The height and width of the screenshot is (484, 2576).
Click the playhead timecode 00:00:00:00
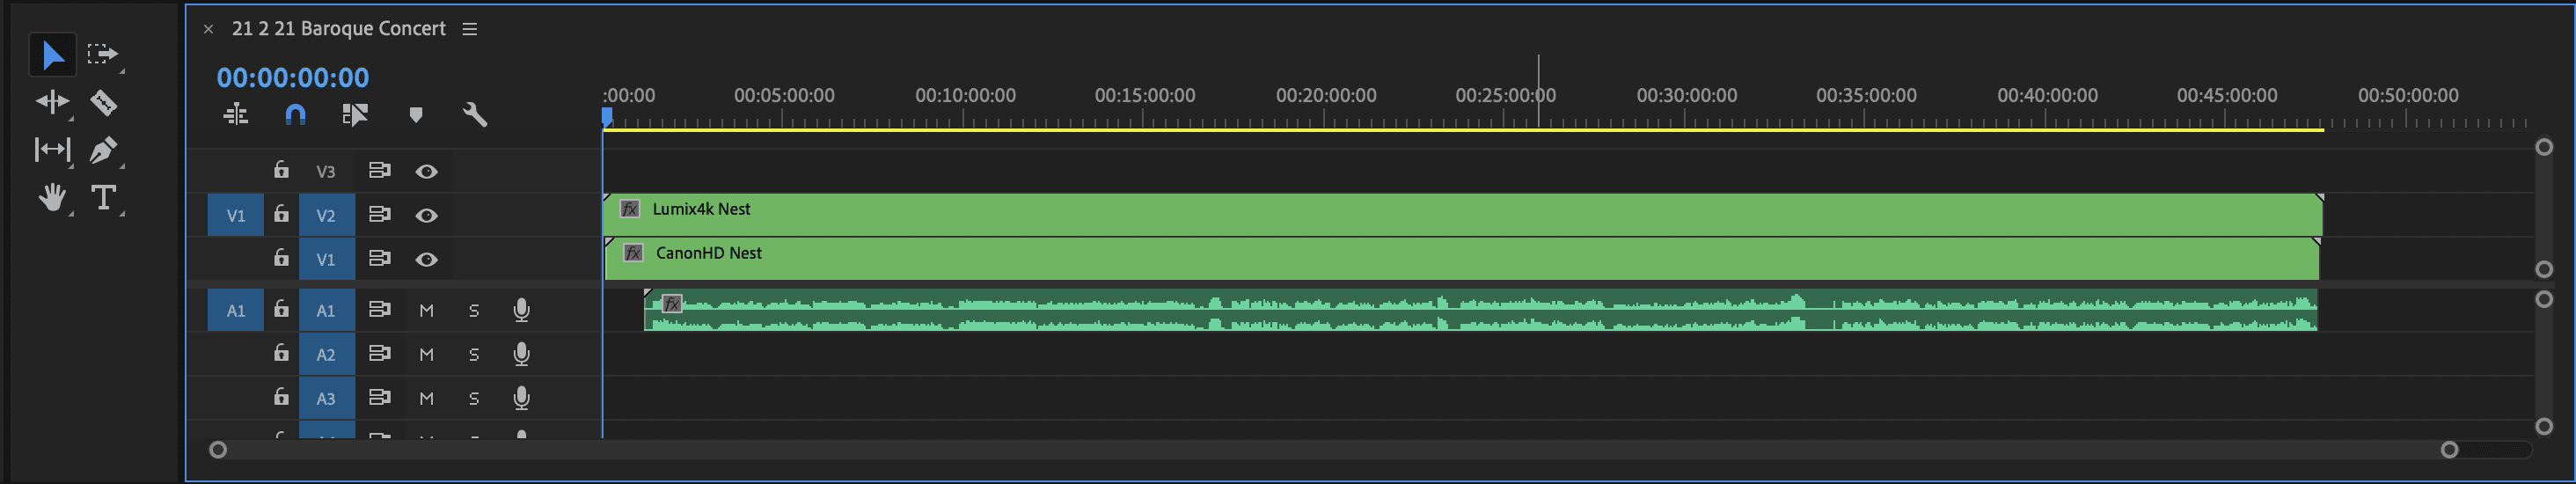coord(293,77)
